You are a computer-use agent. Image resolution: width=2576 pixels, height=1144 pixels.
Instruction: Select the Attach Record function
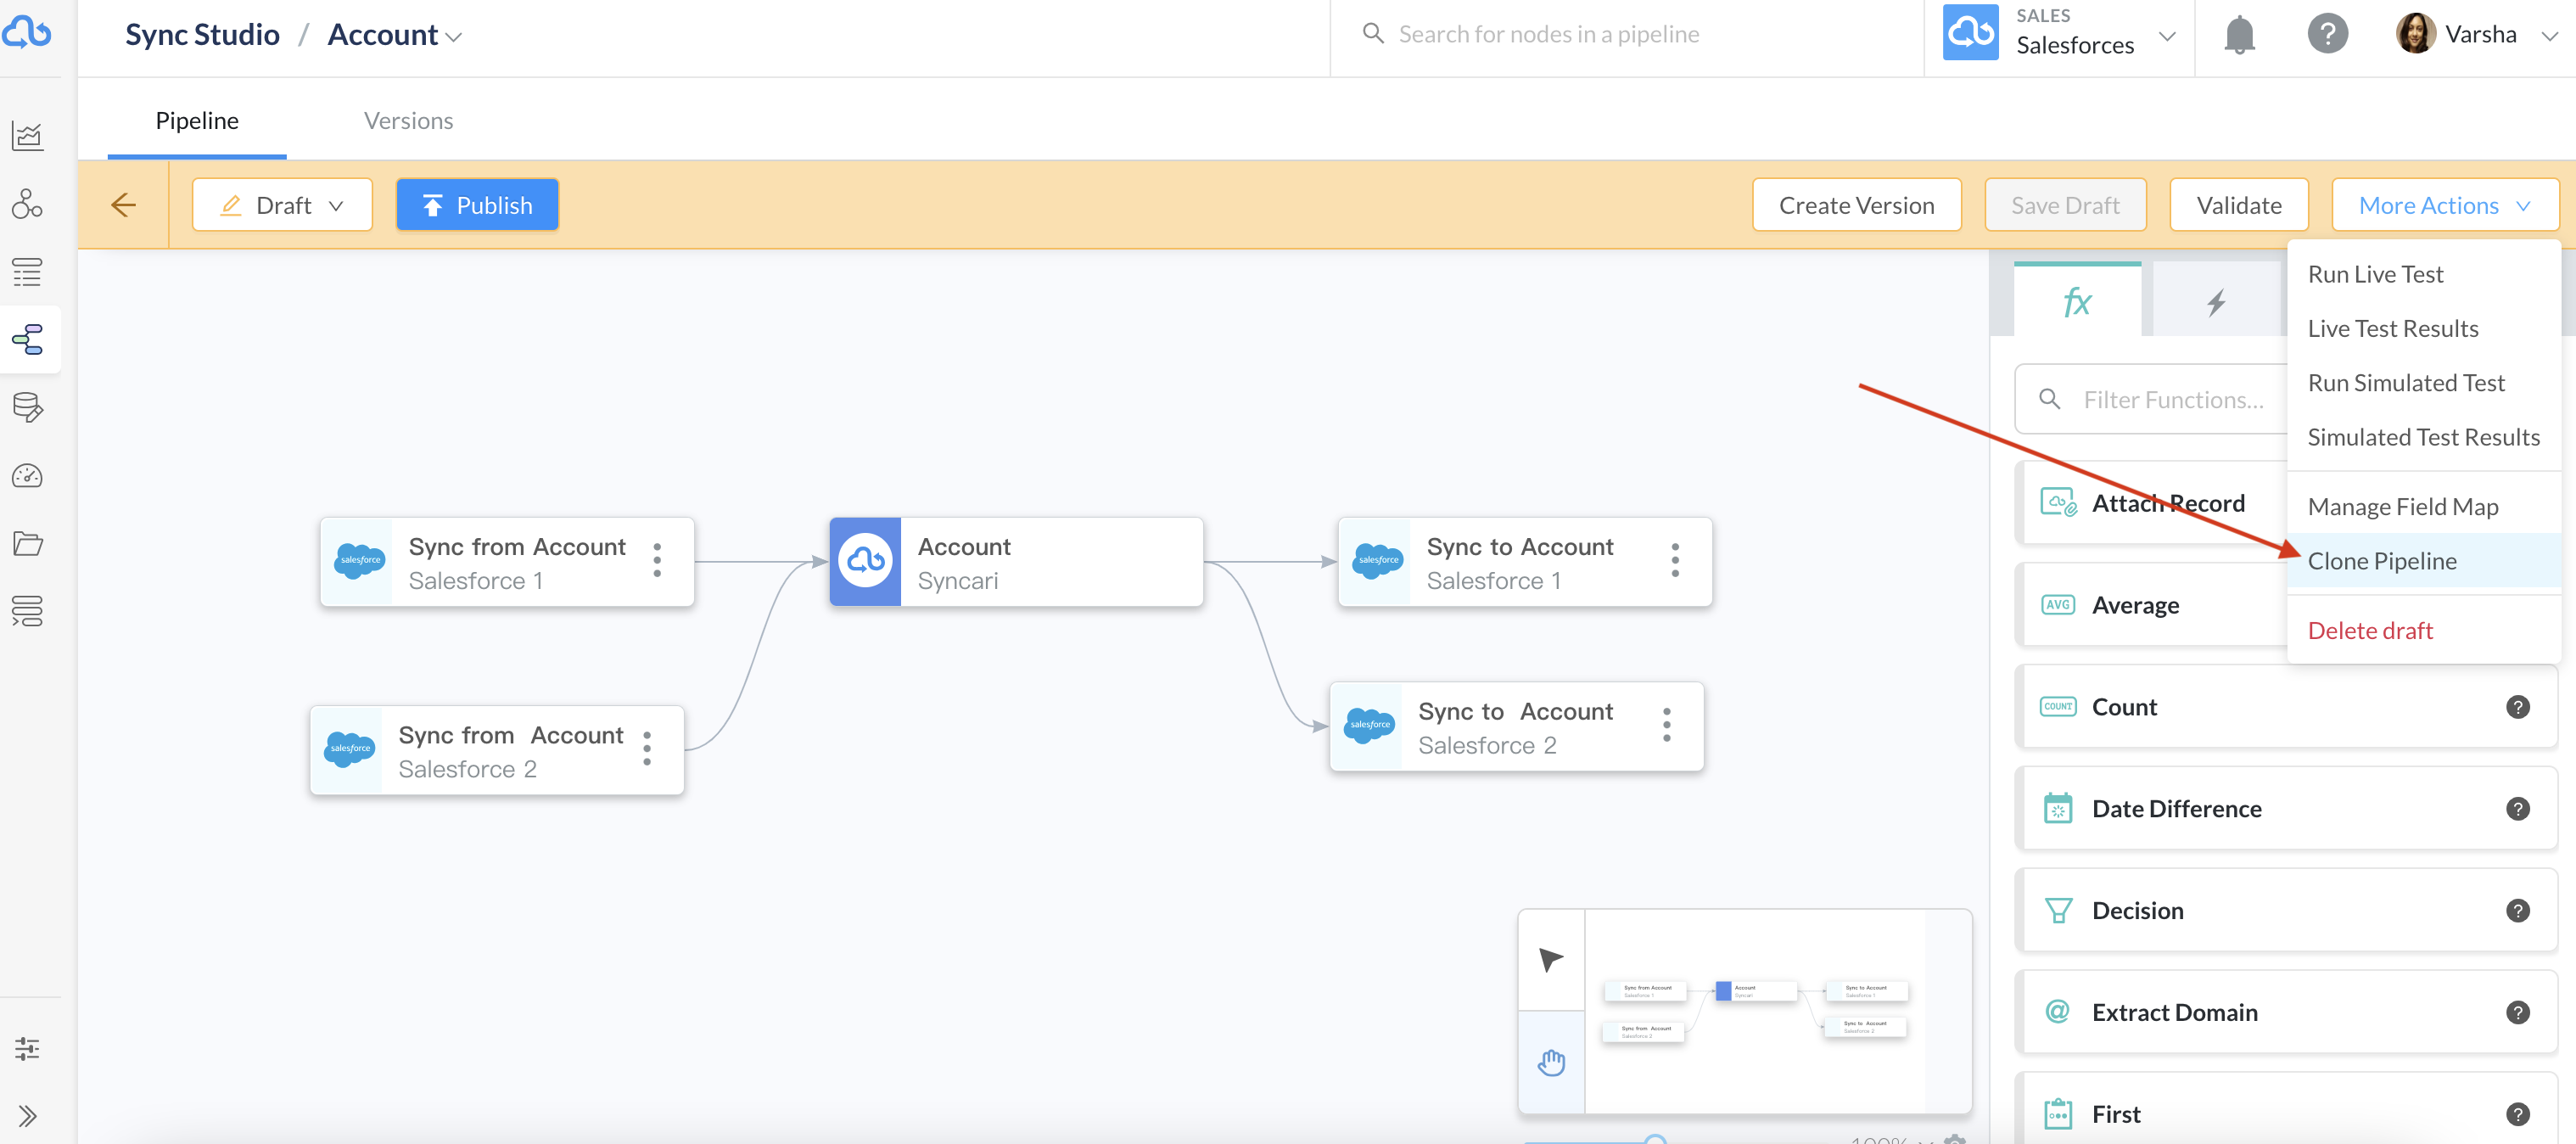point(2152,504)
